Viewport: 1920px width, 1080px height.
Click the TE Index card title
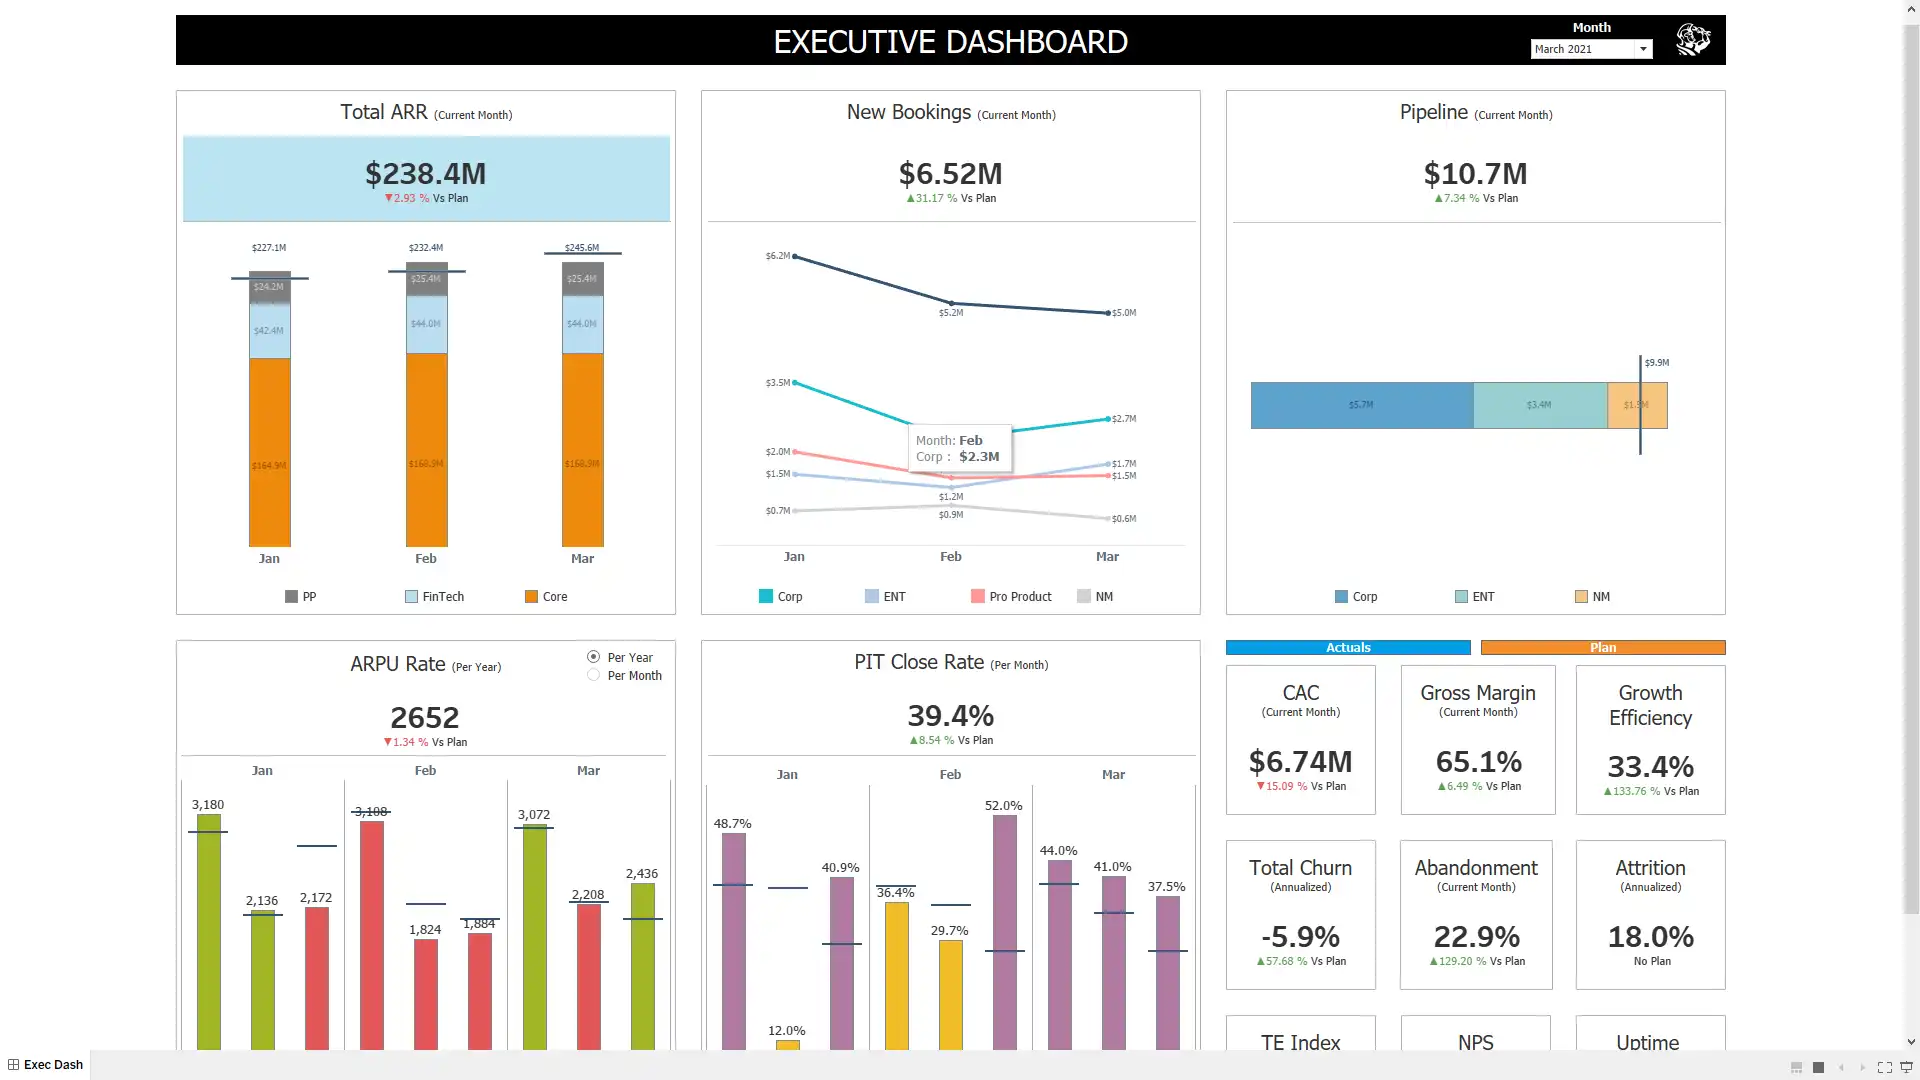pyautogui.click(x=1300, y=1042)
